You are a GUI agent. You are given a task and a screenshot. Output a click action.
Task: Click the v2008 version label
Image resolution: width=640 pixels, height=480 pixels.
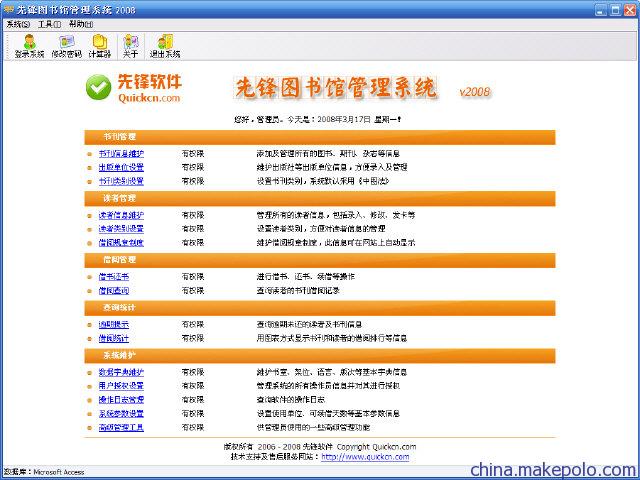pyautogui.click(x=474, y=91)
